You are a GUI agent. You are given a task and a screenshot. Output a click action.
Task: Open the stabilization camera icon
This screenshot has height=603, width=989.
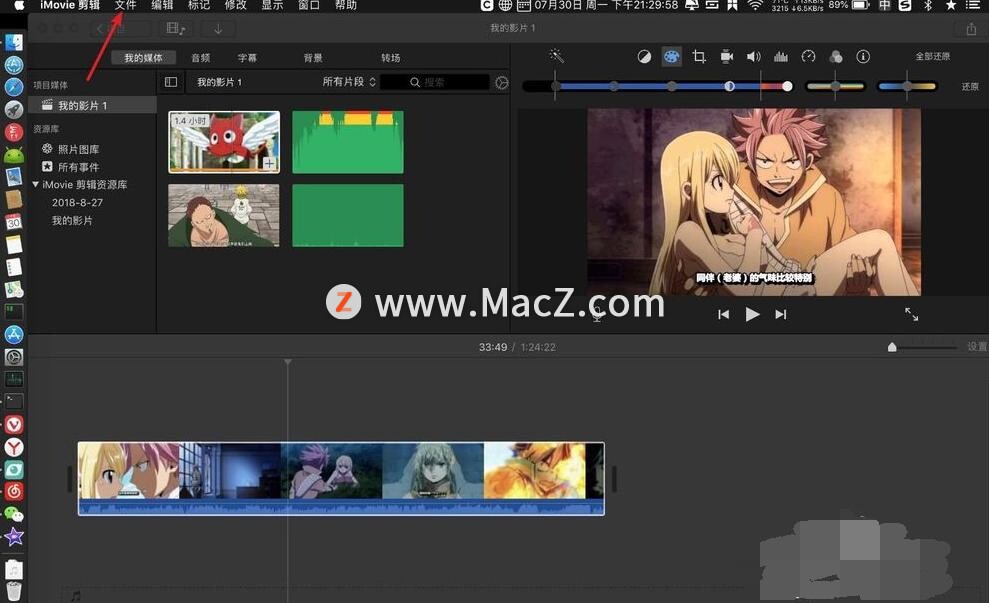pos(727,57)
